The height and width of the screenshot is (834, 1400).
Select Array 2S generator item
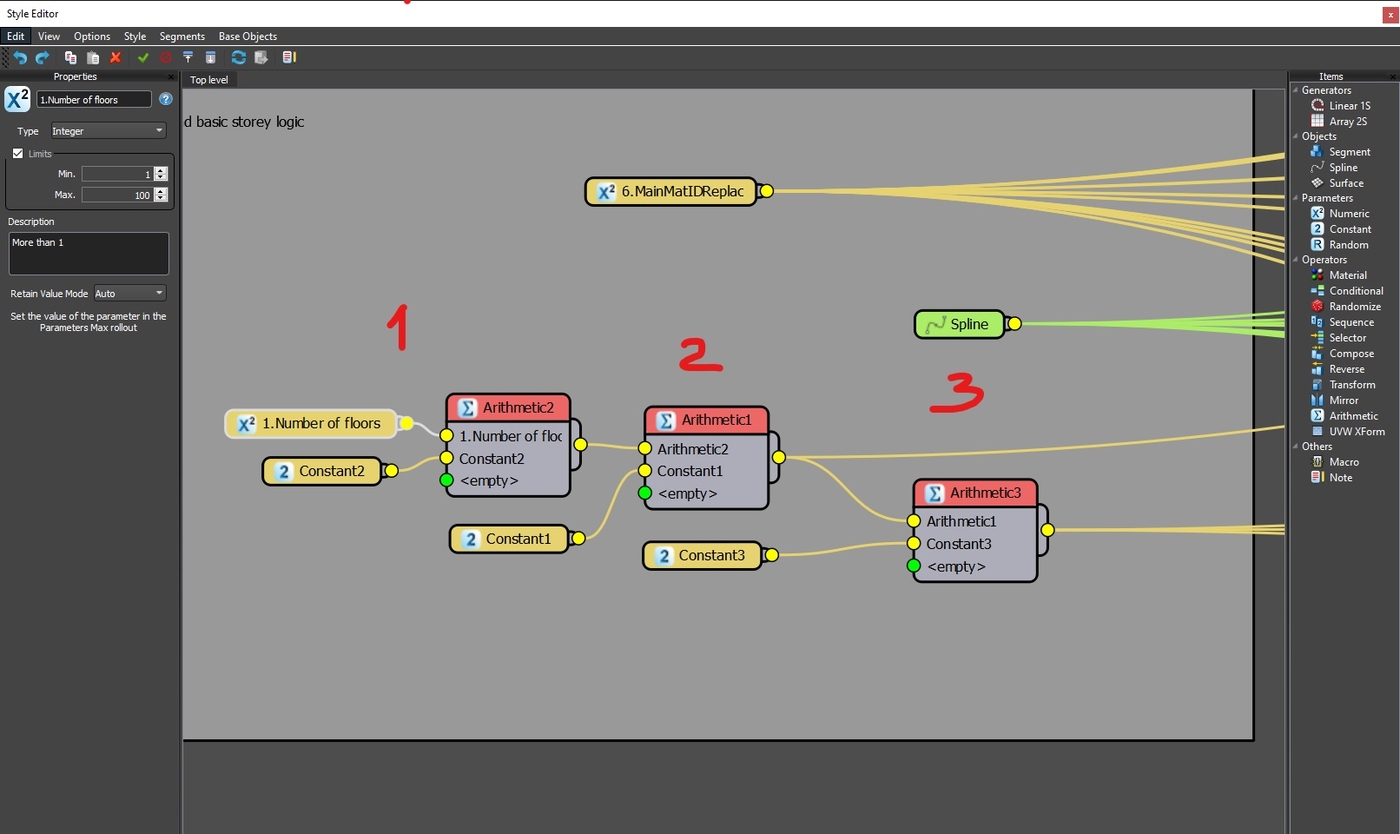1339,121
